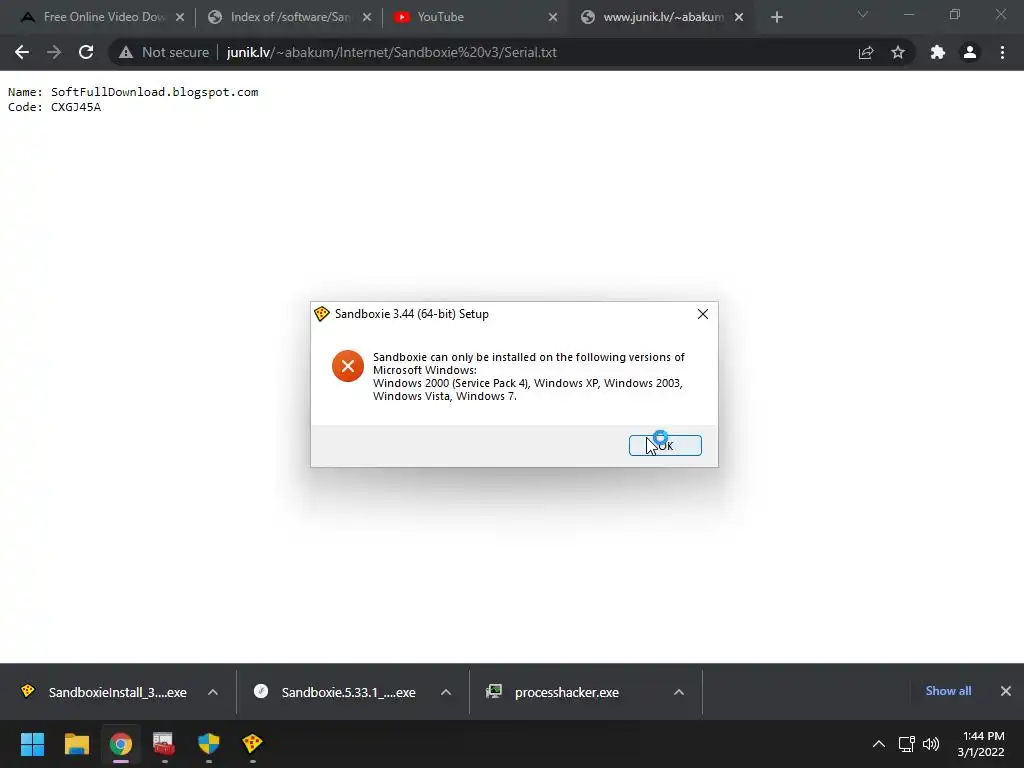Close the Index of /software tab

367,17
